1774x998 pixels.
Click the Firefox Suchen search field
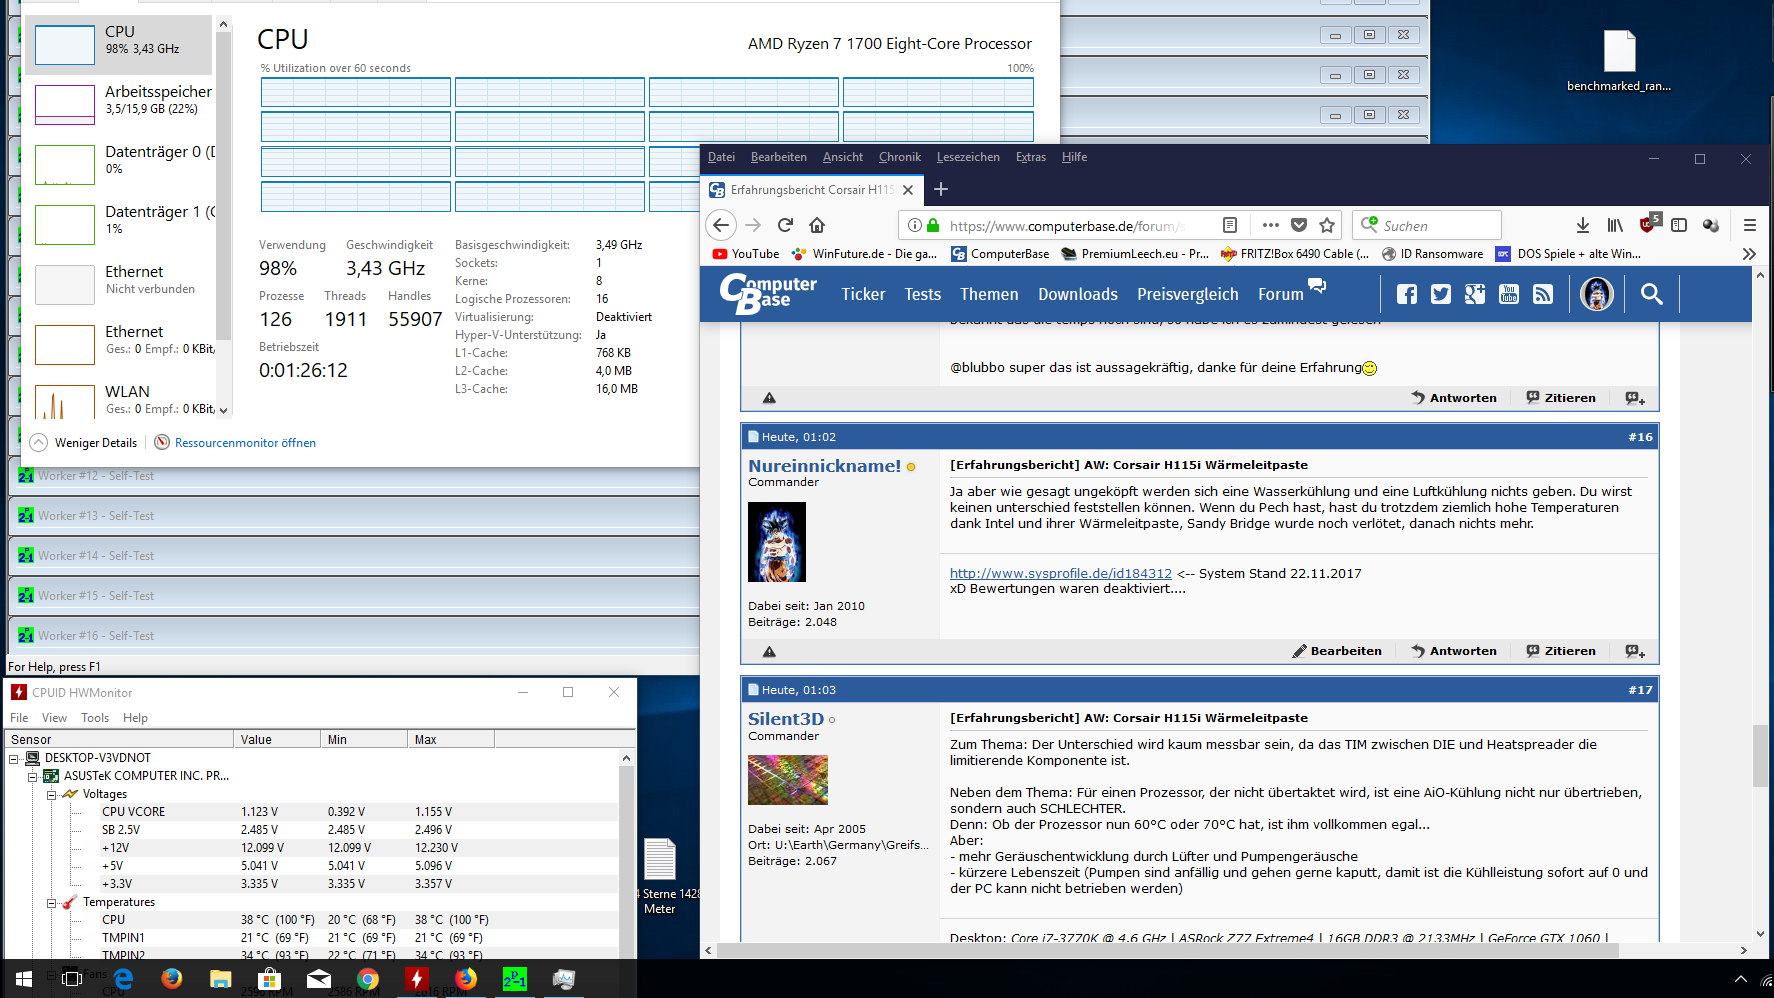pos(1427,225)
